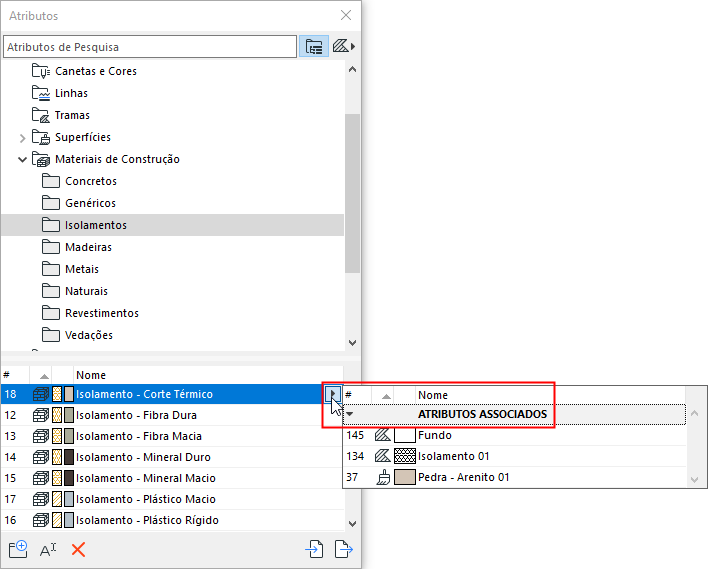Select Isolamento - Plástico Rígido row

click(x=172, y=520)
